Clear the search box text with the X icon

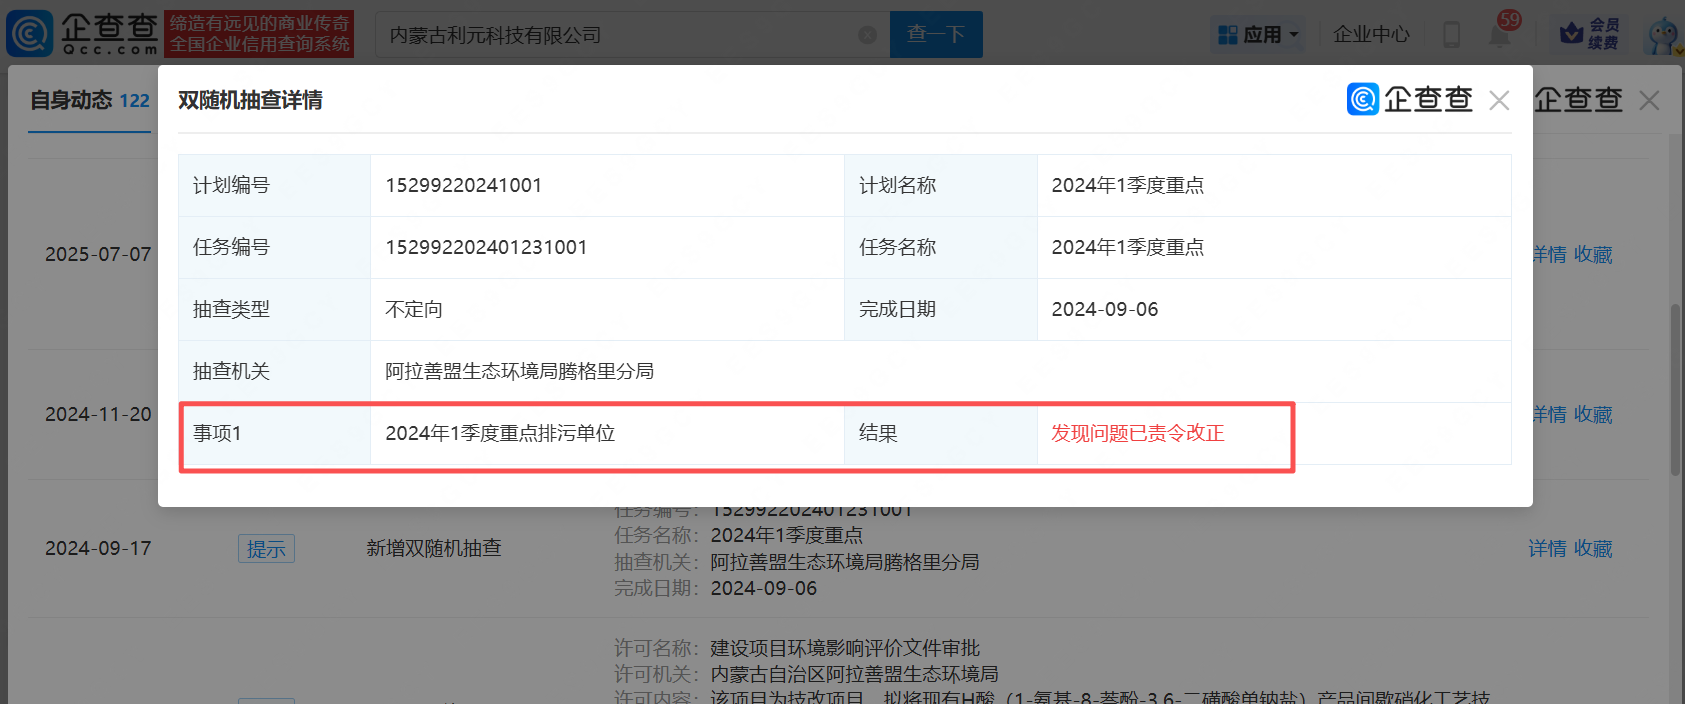click(x=867, y=35)
